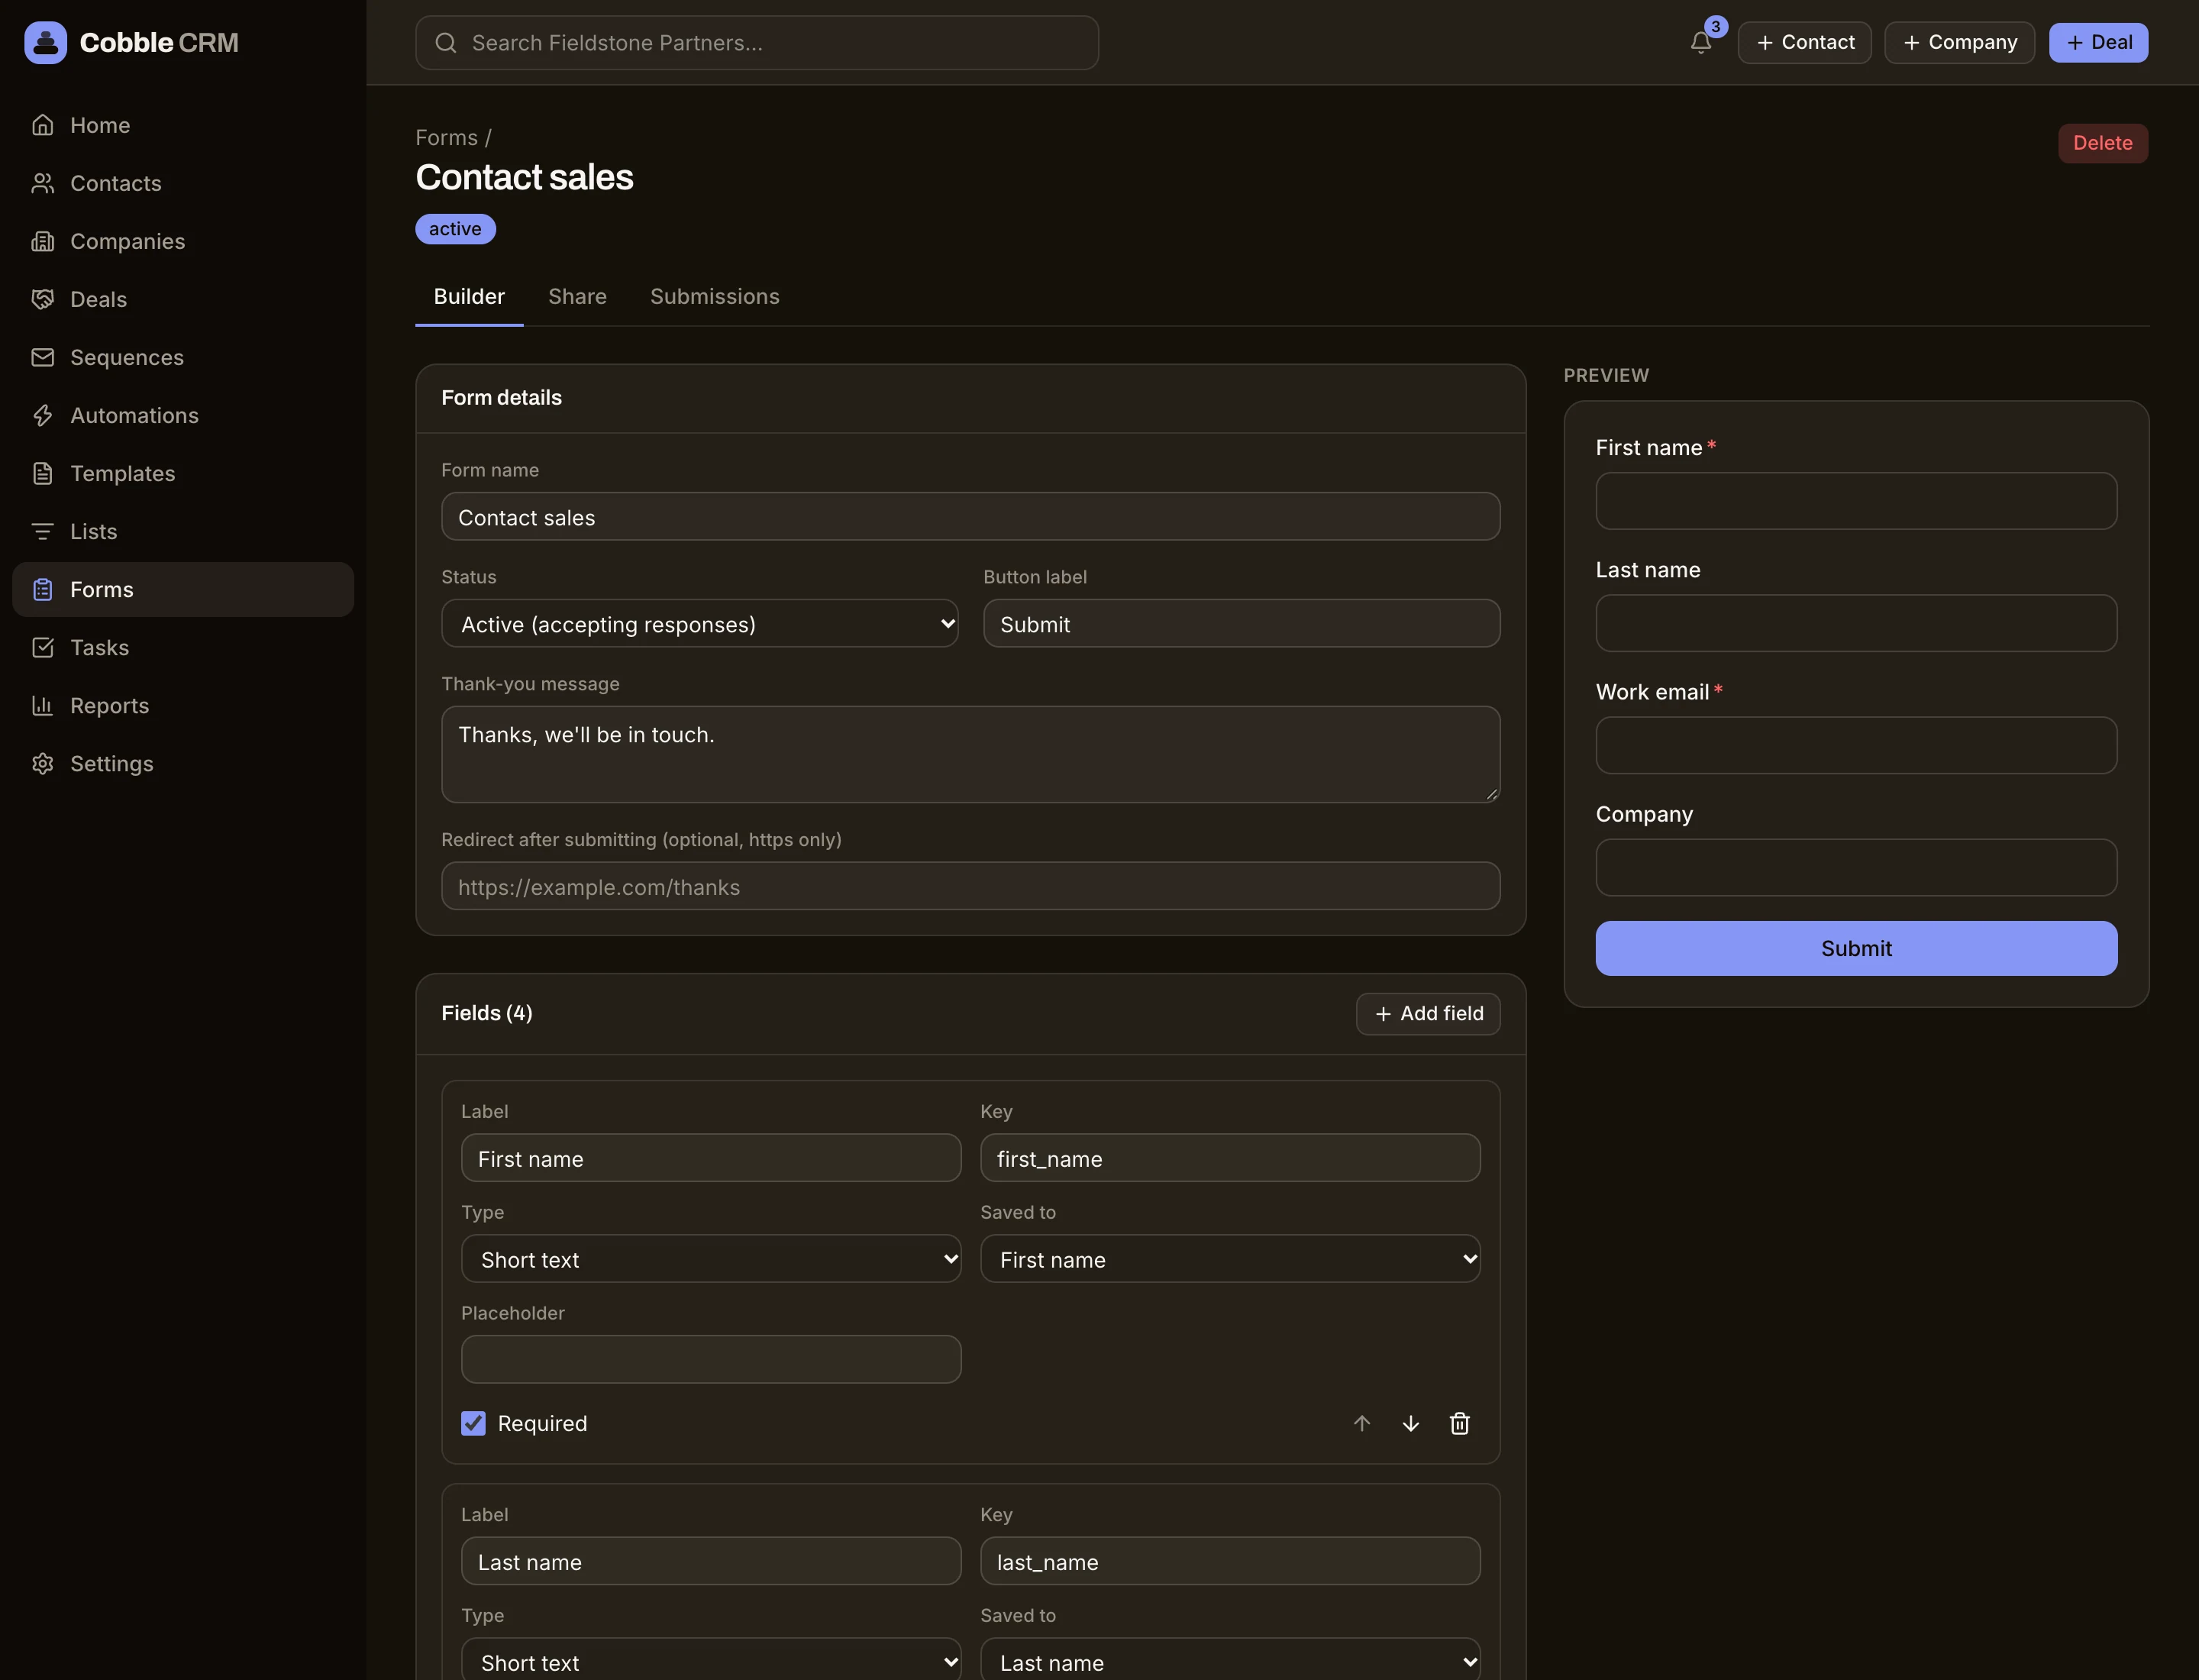Click the Cobble CRM logo icon
Image resolution: width=2199 pixels, height=1680 pixels.
tap(45, 43)
